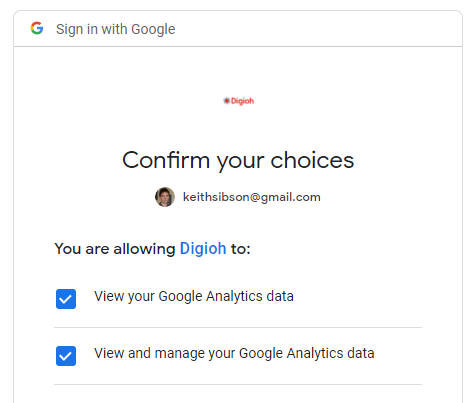Click the Google G logo

pos(37,28)
